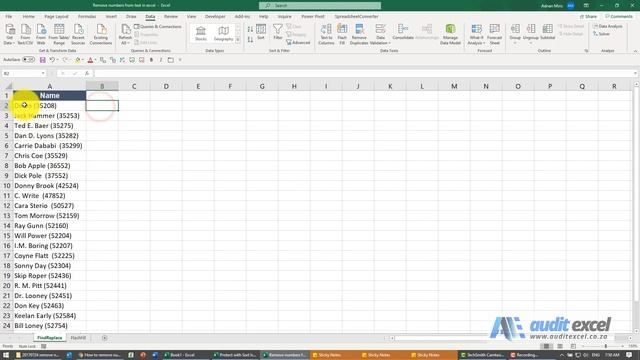Open Text to Columns wizard

click(326, 34)
